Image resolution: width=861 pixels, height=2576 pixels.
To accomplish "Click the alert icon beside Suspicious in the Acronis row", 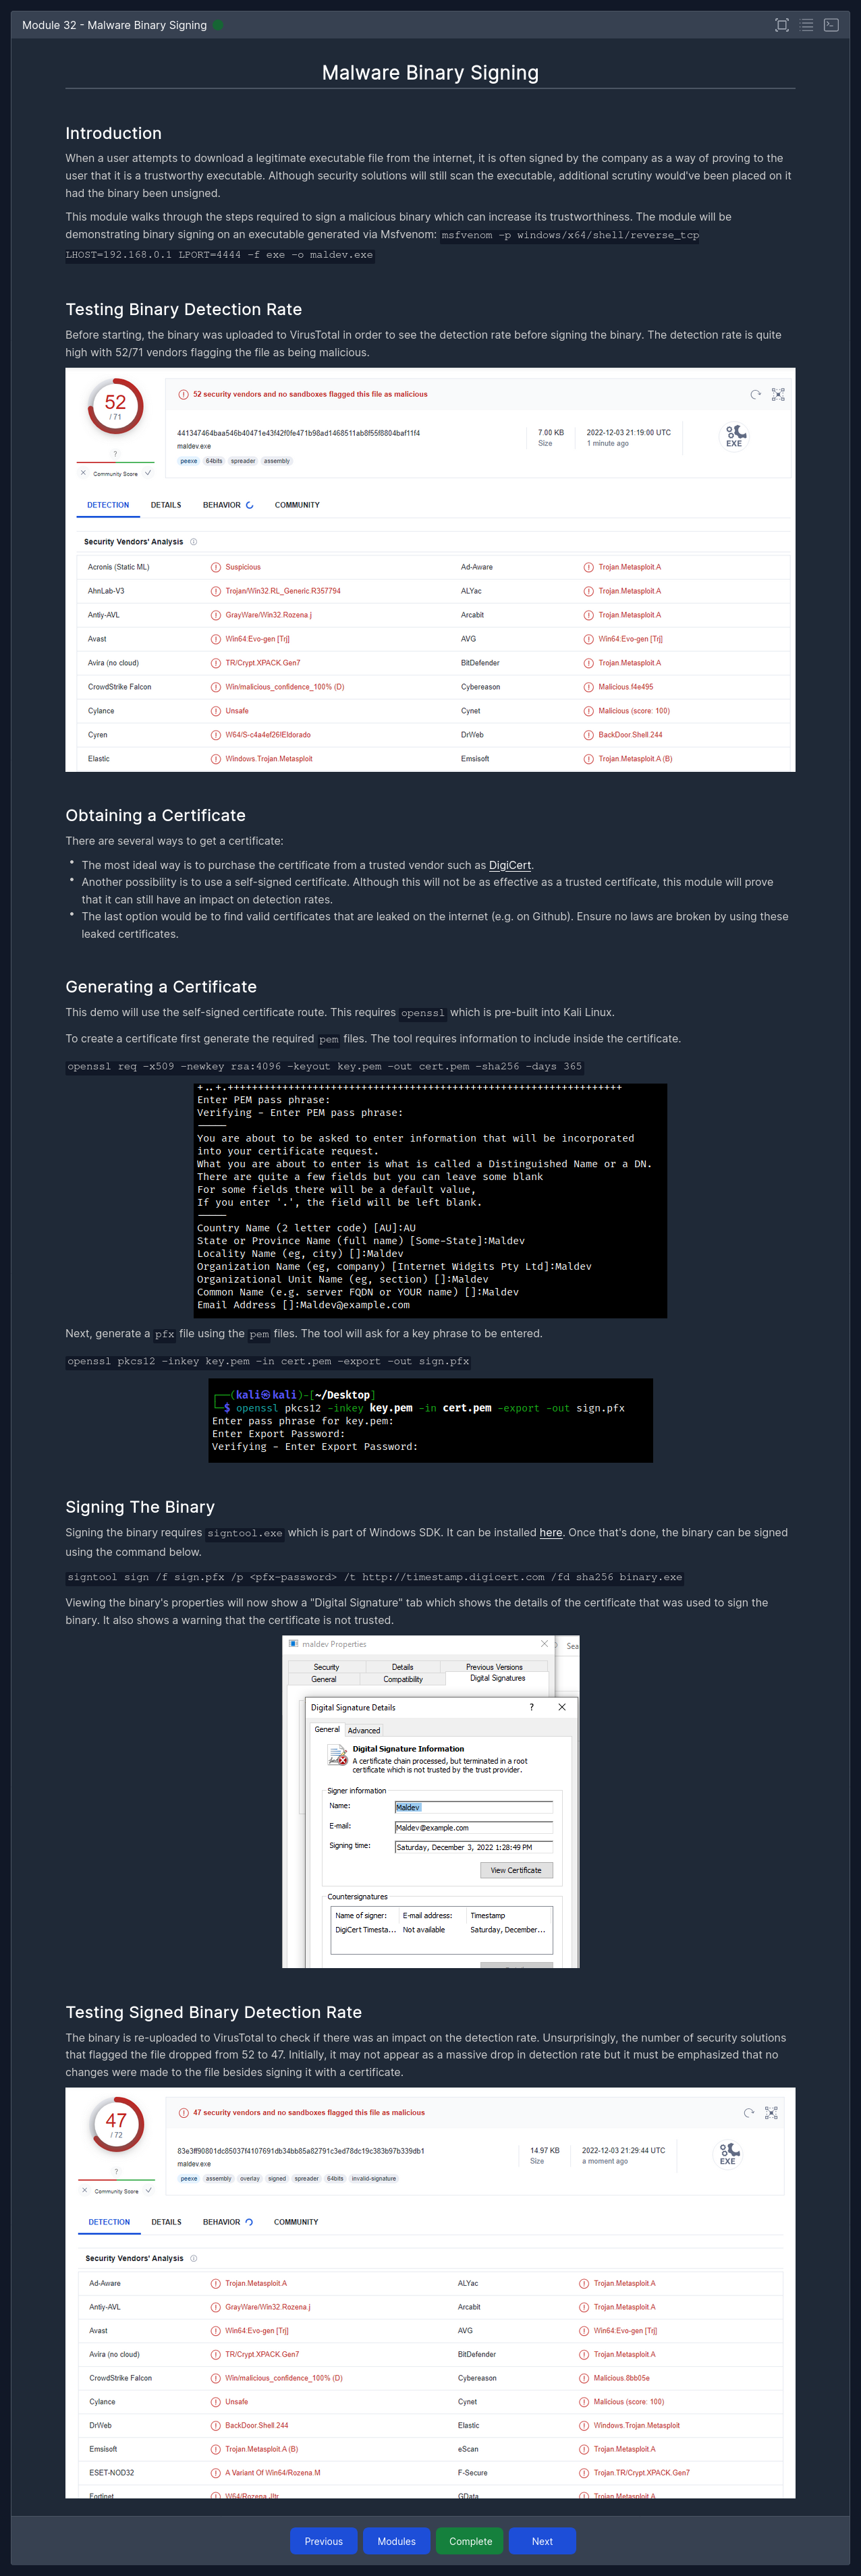I will (x=216, y=567).
